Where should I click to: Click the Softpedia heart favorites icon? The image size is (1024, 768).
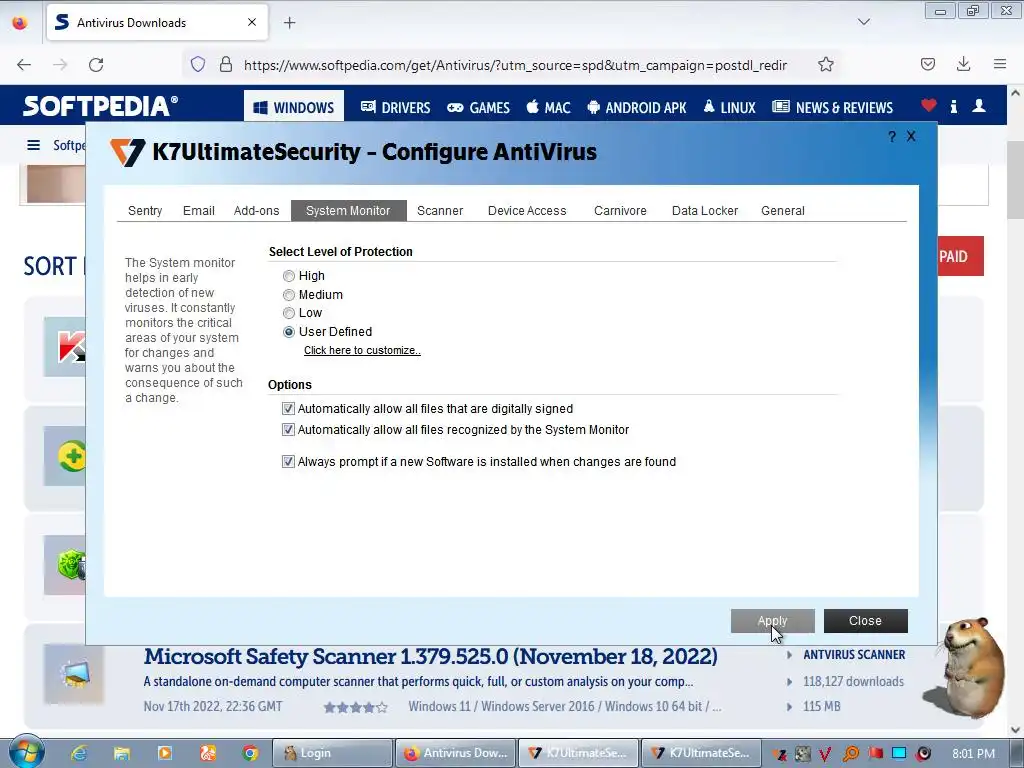(x=929, y=105)
